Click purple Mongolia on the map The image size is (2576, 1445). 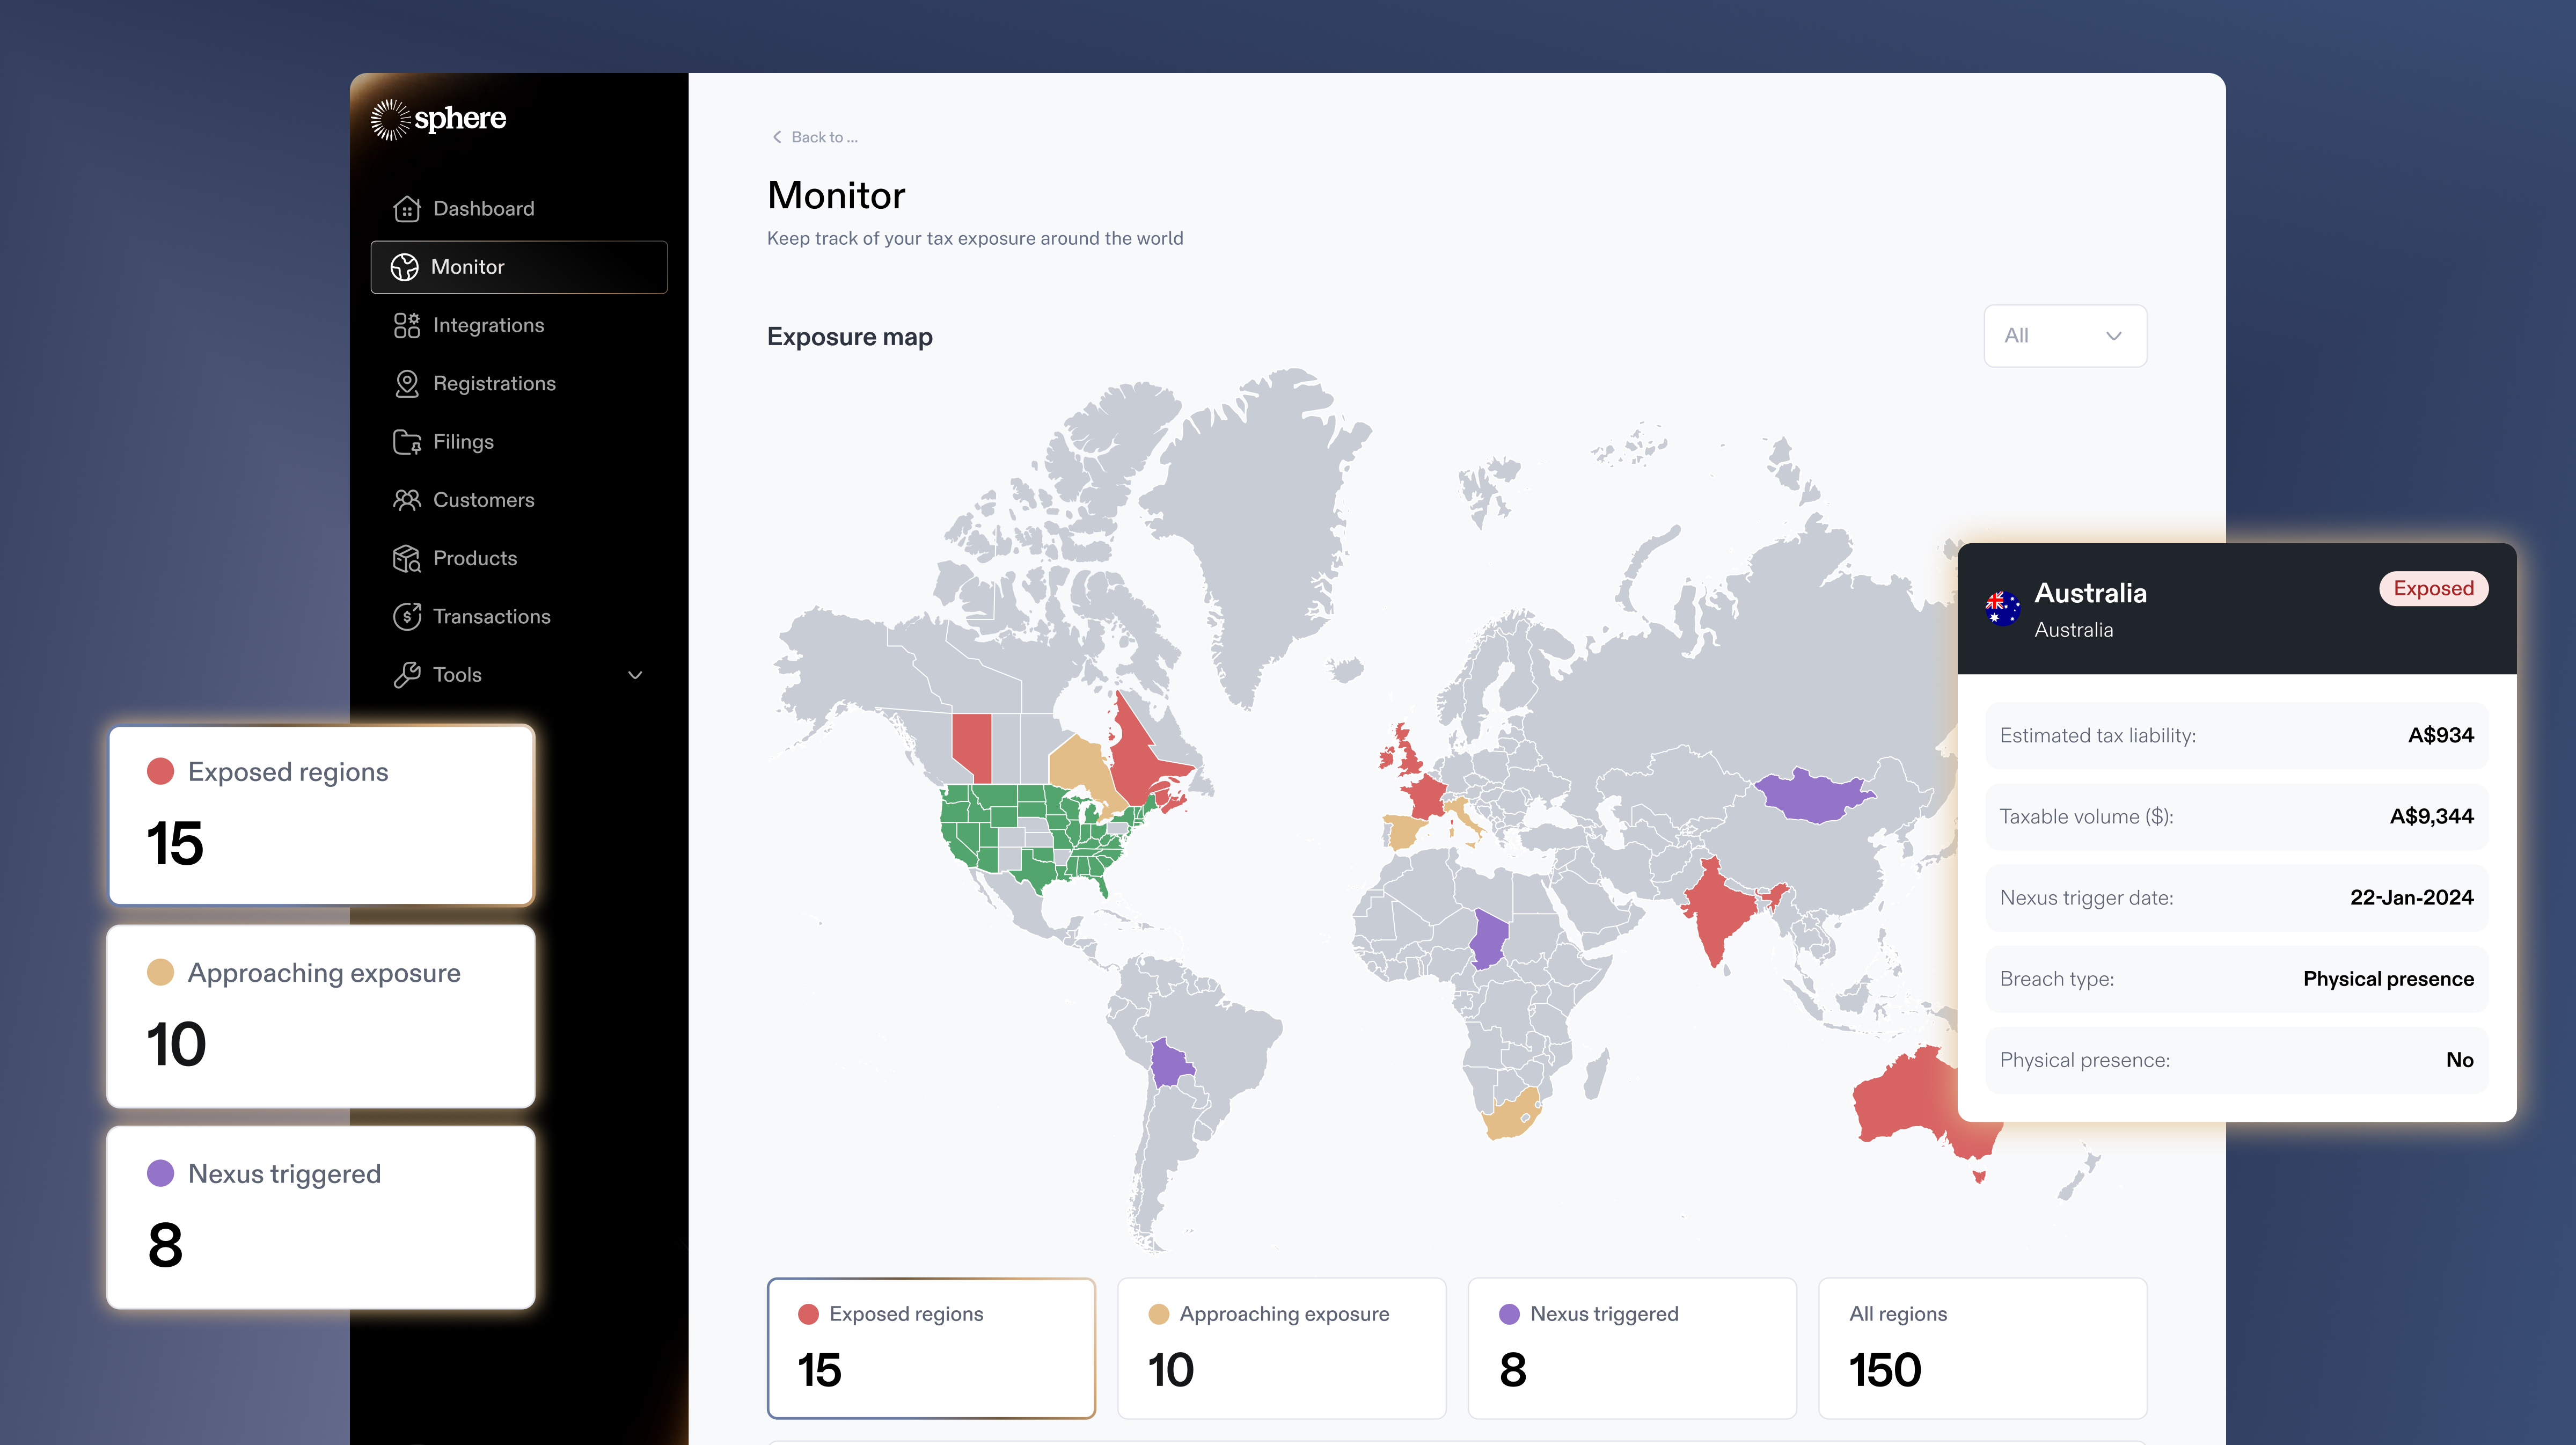pos(1811,797)
